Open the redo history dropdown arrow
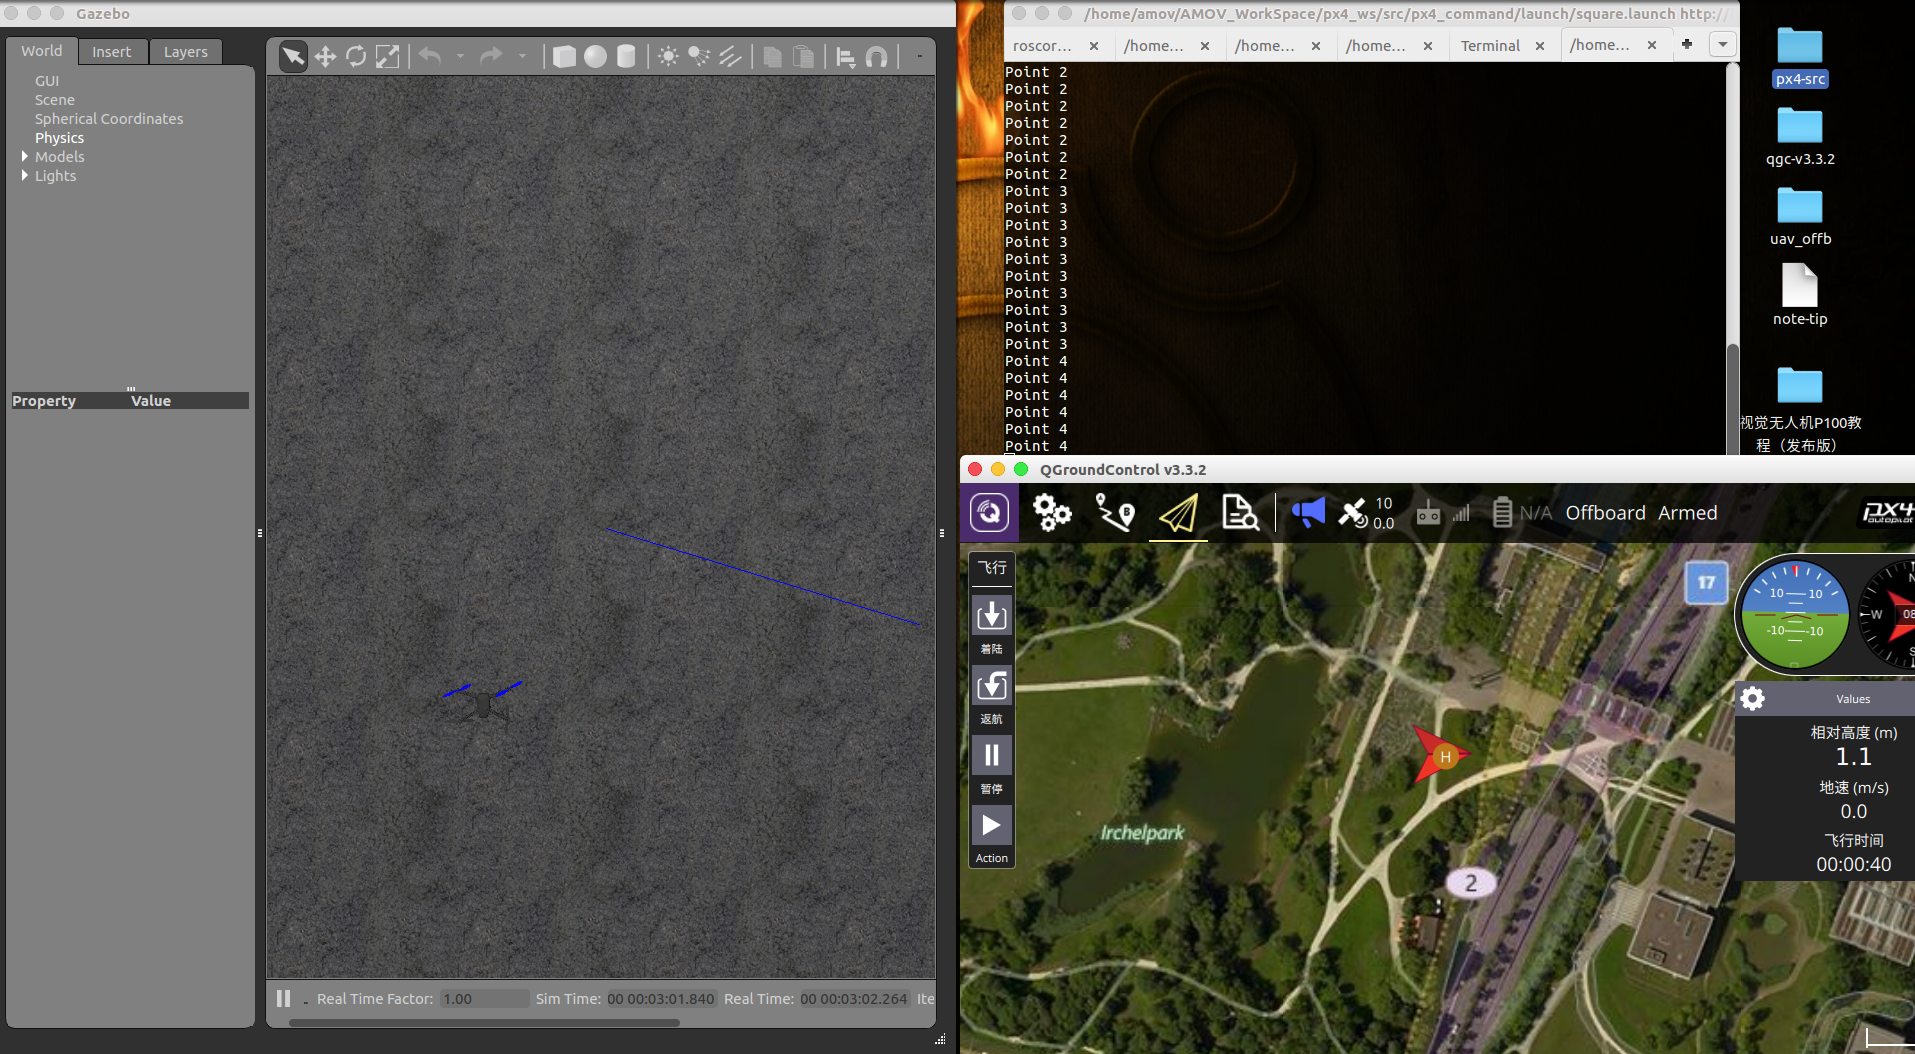This screenshot has height=1054, width=1915. pyautogui.click(x=521, y=56)
